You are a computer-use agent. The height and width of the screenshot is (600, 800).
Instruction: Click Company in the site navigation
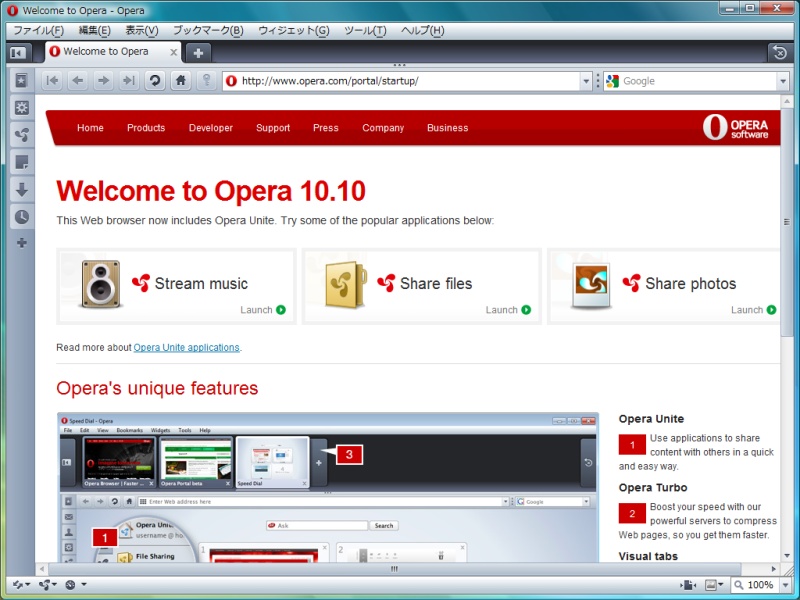(x=383, y=128)
